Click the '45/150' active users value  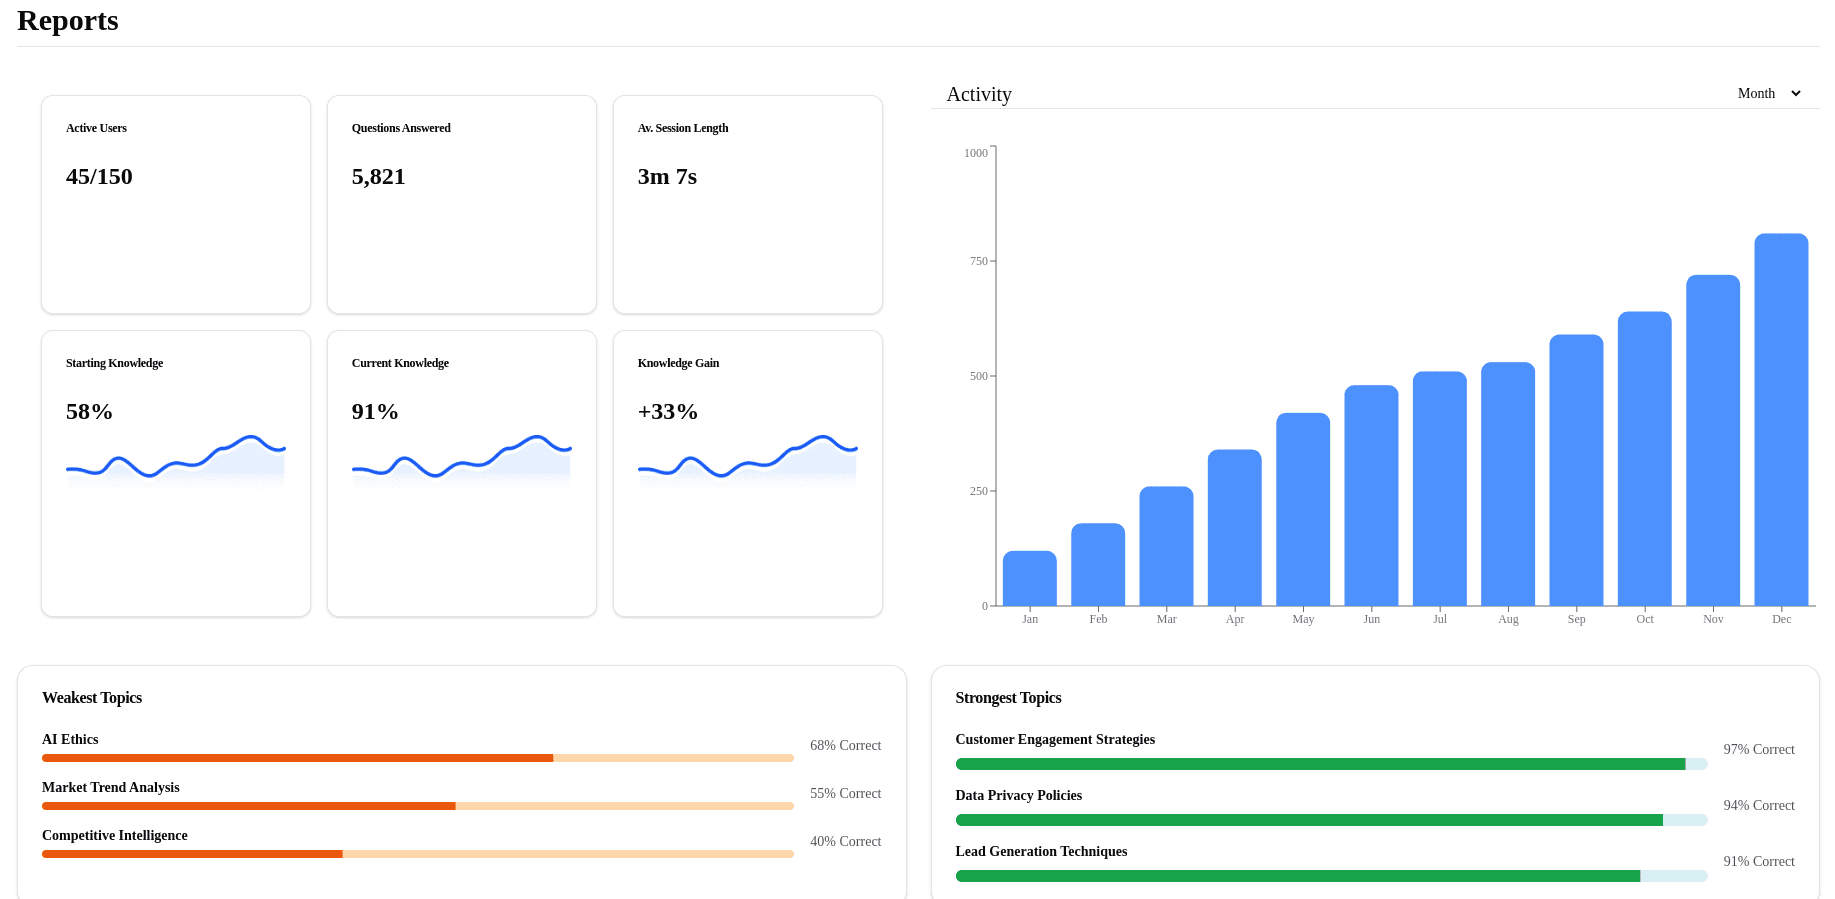coord(99,177)
